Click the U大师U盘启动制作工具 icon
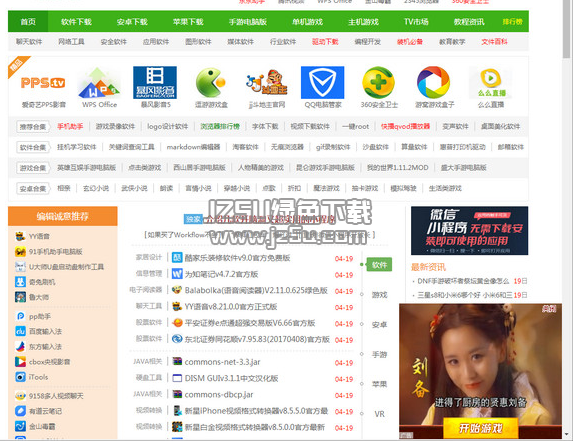 point(20,267)
